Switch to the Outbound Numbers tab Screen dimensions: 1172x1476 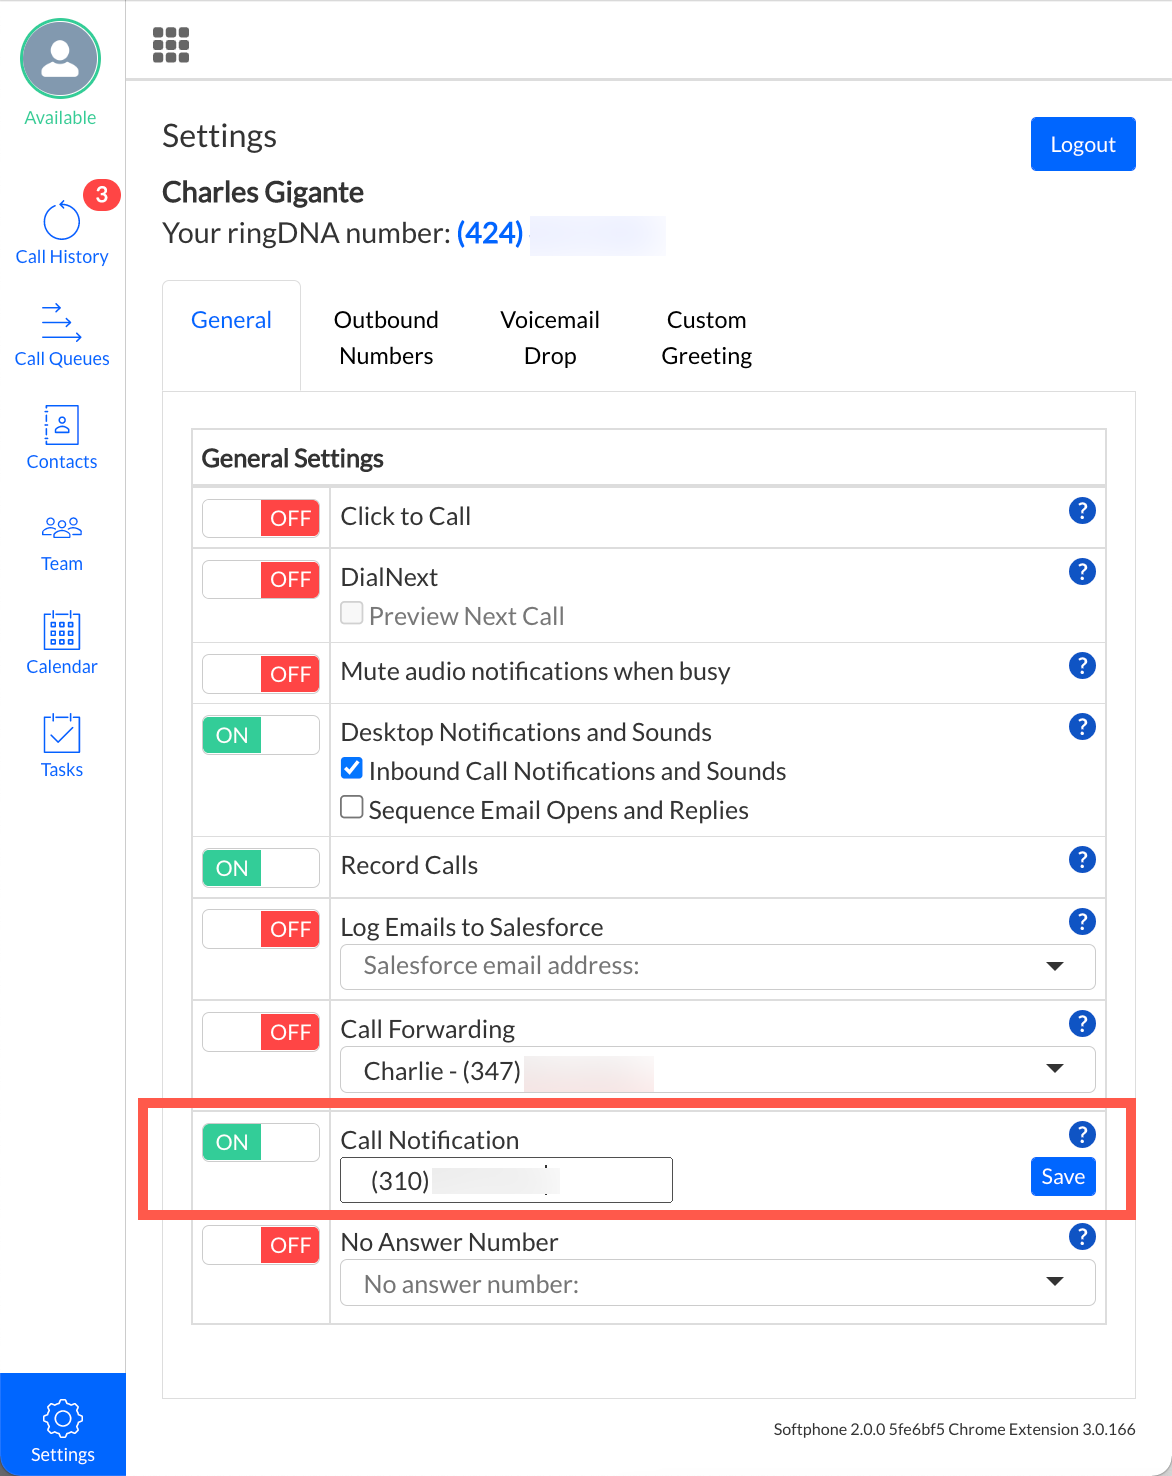(386, 338)
